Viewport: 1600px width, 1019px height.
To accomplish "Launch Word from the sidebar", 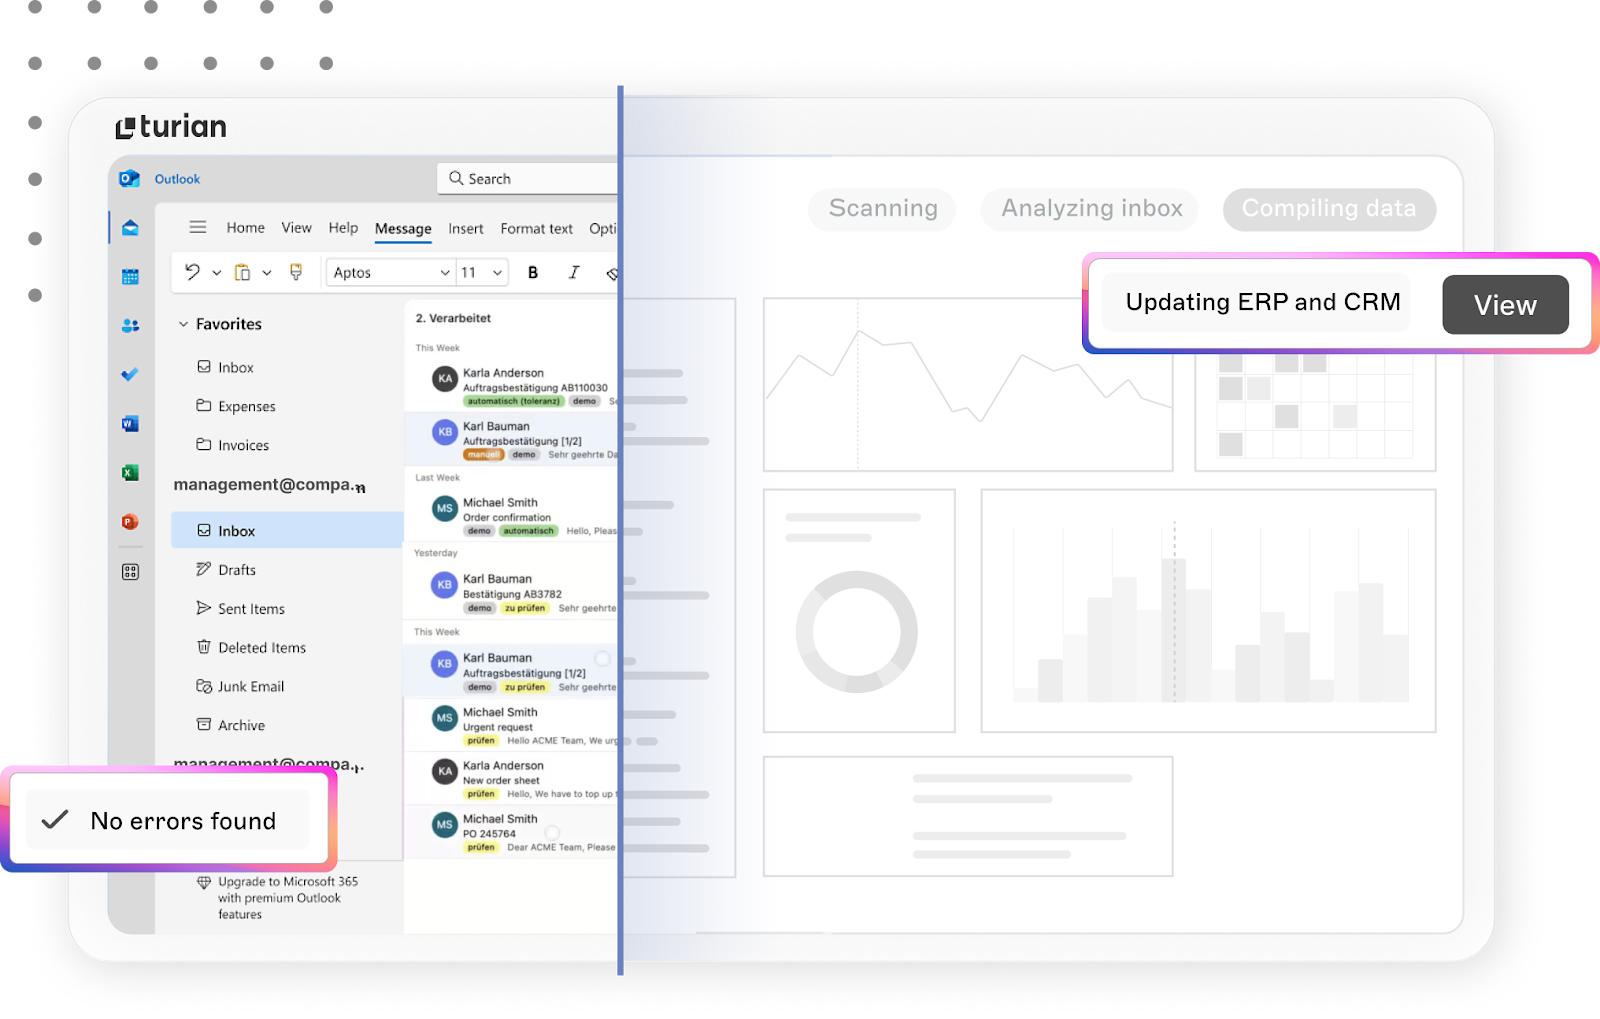I will 130,424.
